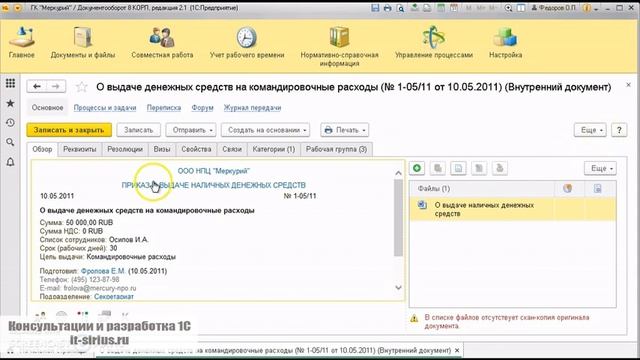Switch to the Обзор tab

(x=42, y=149)
